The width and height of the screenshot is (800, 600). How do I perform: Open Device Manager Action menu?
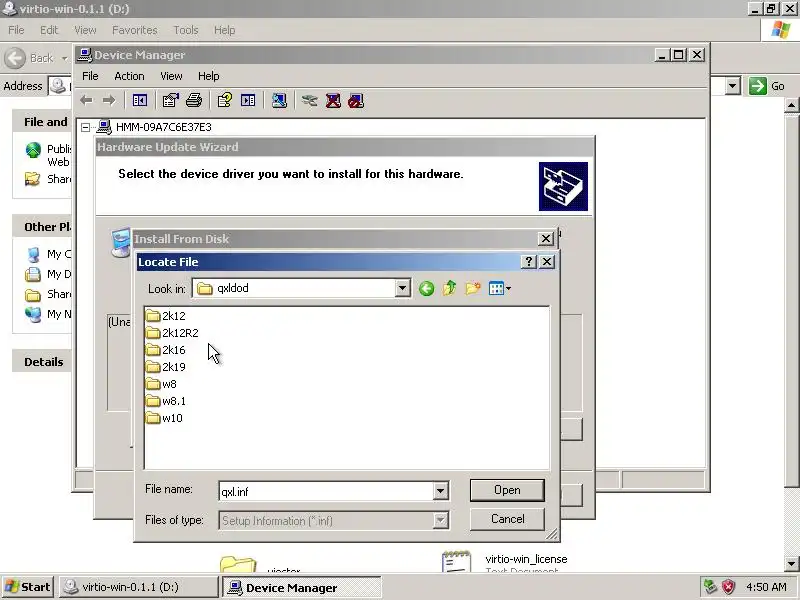[x=129, y=76]
